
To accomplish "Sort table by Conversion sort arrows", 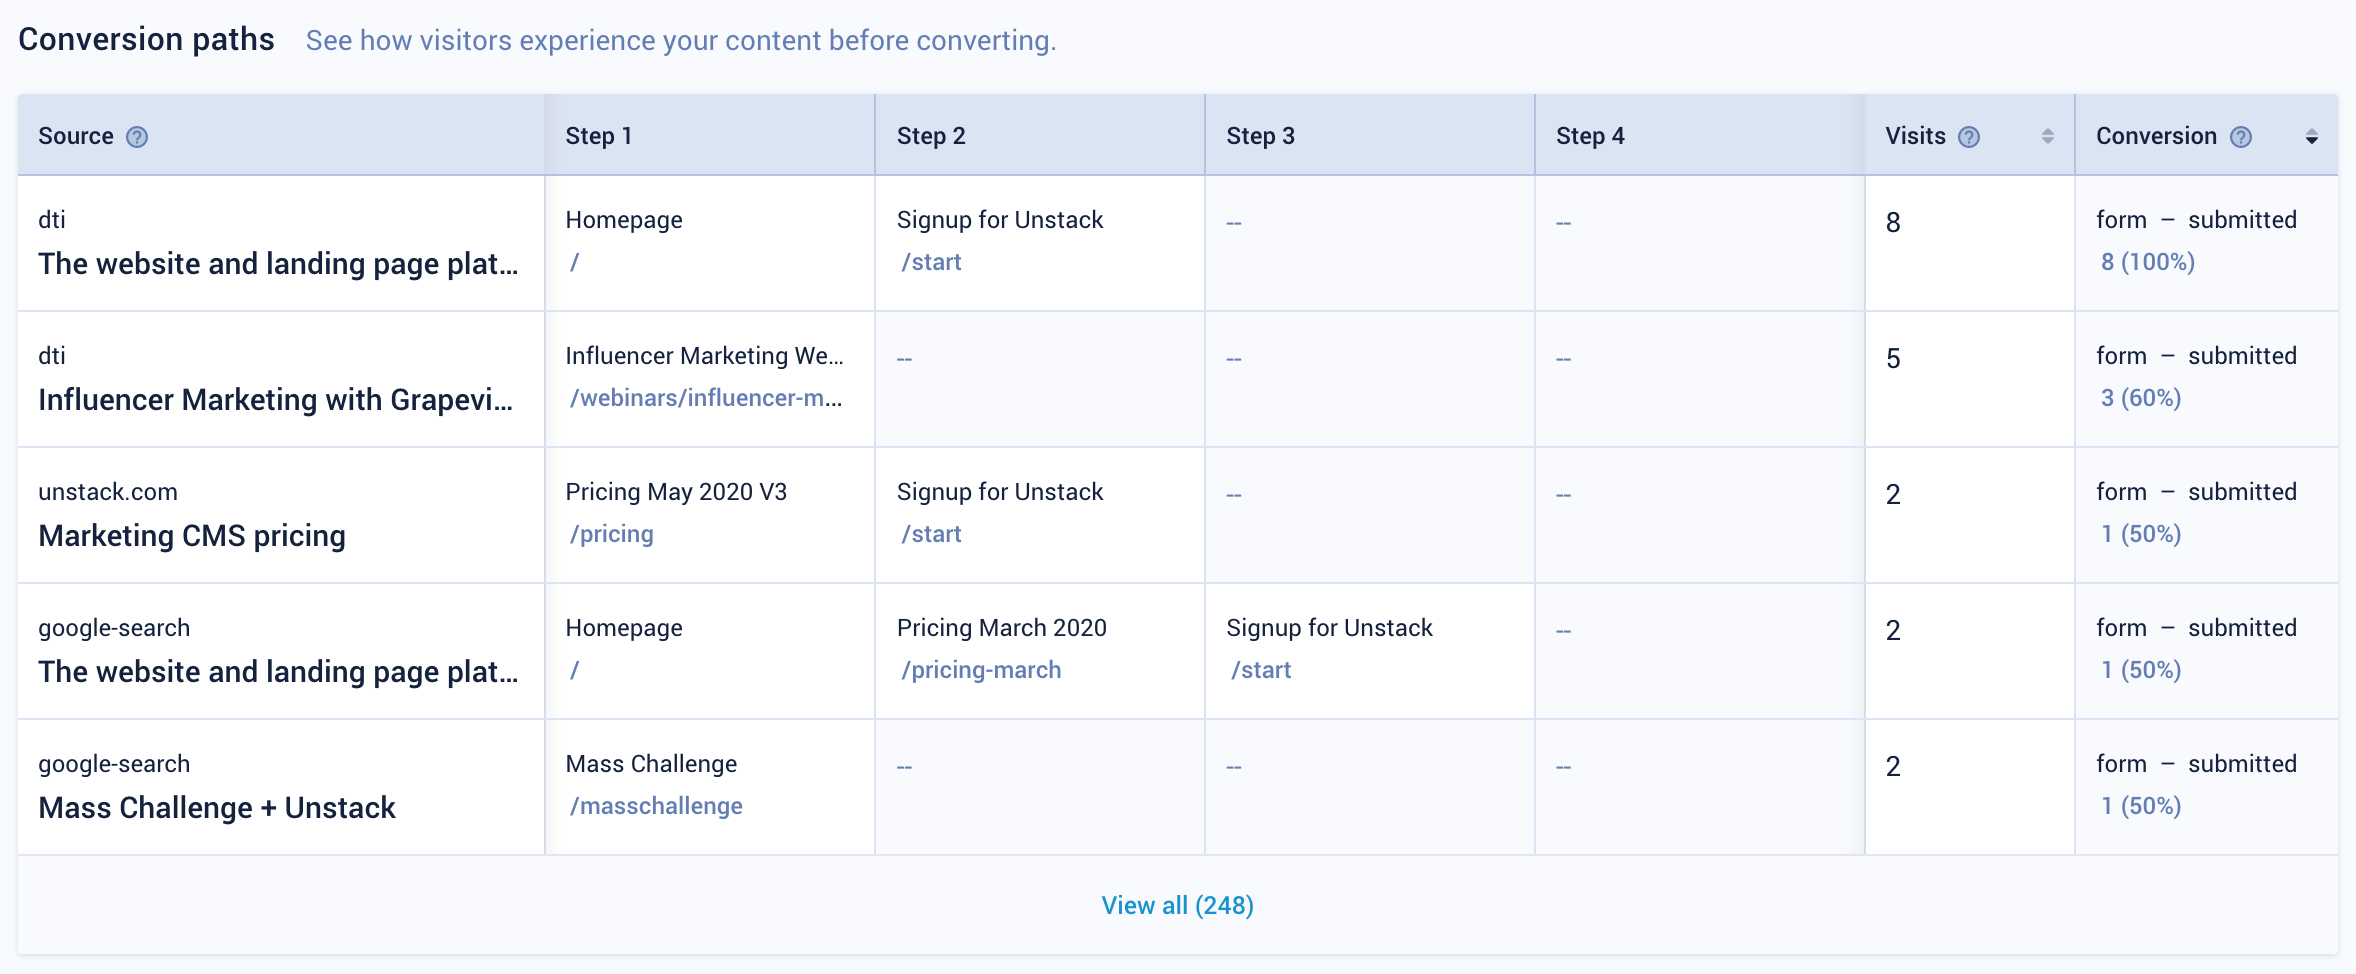I will coord(2312,137).
